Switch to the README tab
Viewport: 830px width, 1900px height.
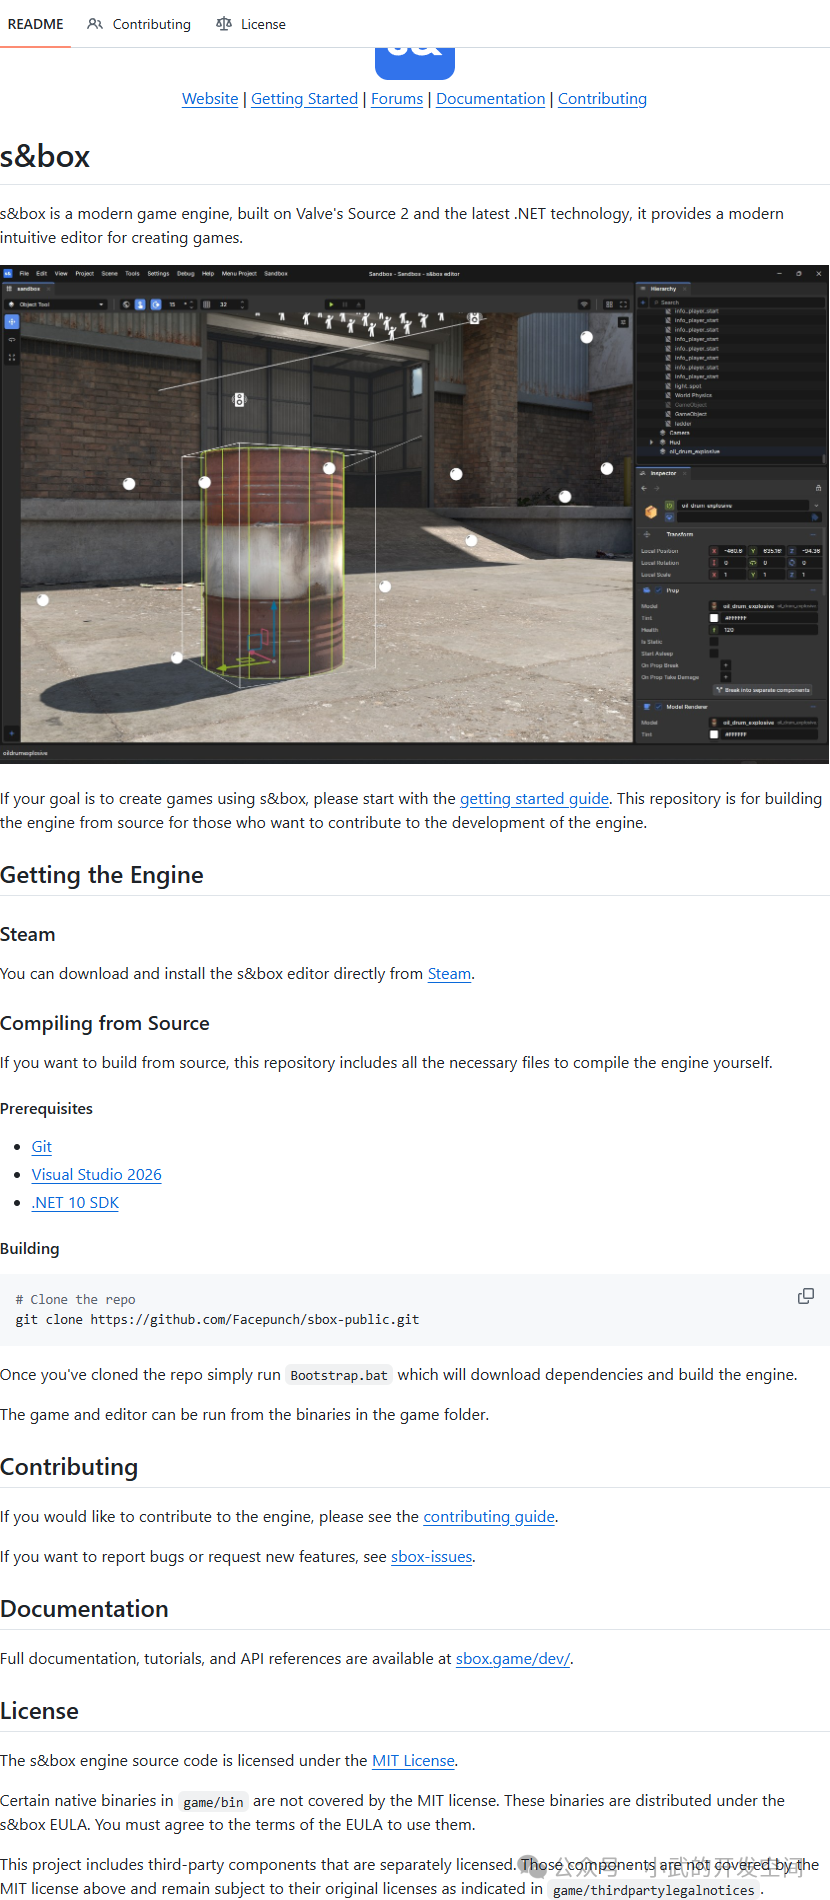[x=36, y=24]
